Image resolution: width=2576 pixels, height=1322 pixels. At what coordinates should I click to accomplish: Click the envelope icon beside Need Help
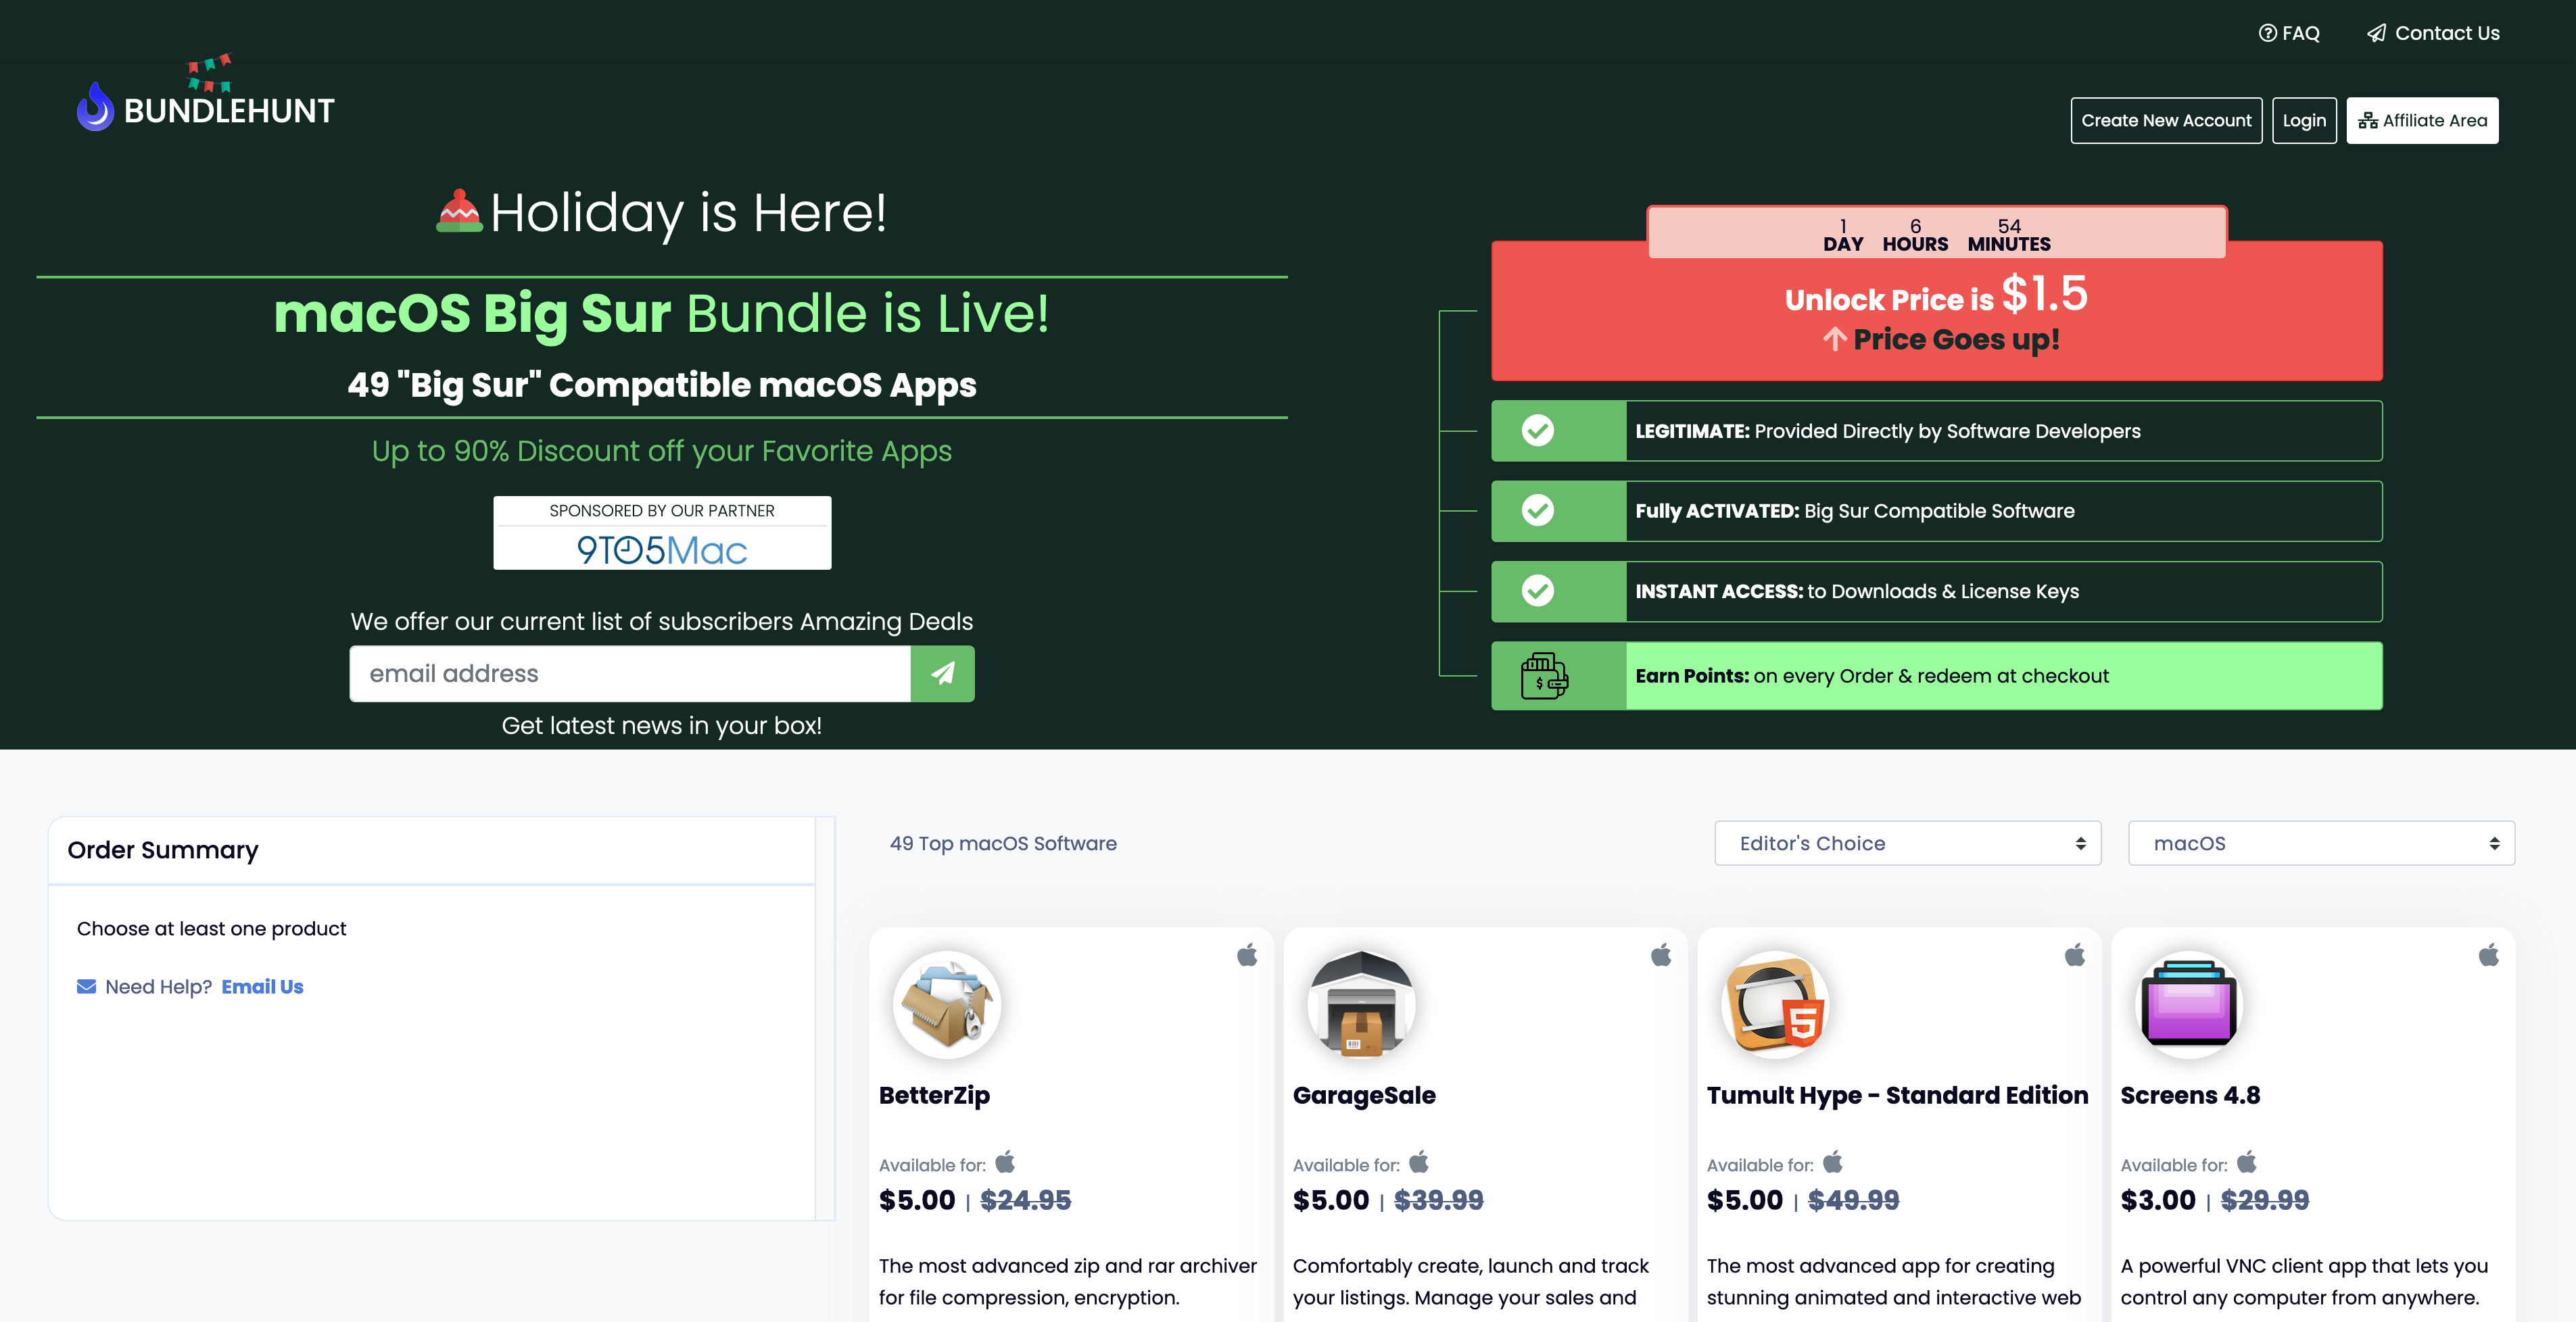(x=87, y=987)
